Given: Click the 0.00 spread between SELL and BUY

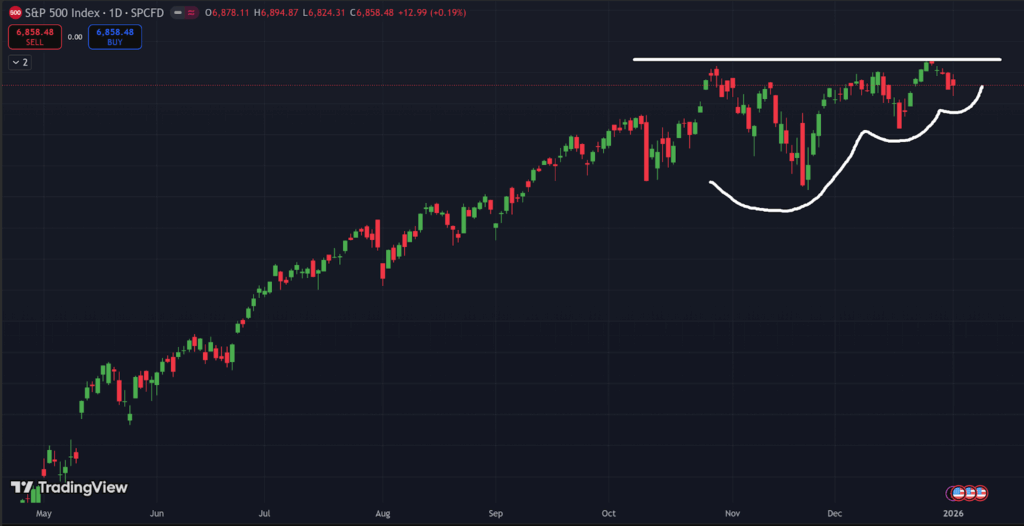Looking at the screenshot, I should pyautogui.click(x=74, y=37).
